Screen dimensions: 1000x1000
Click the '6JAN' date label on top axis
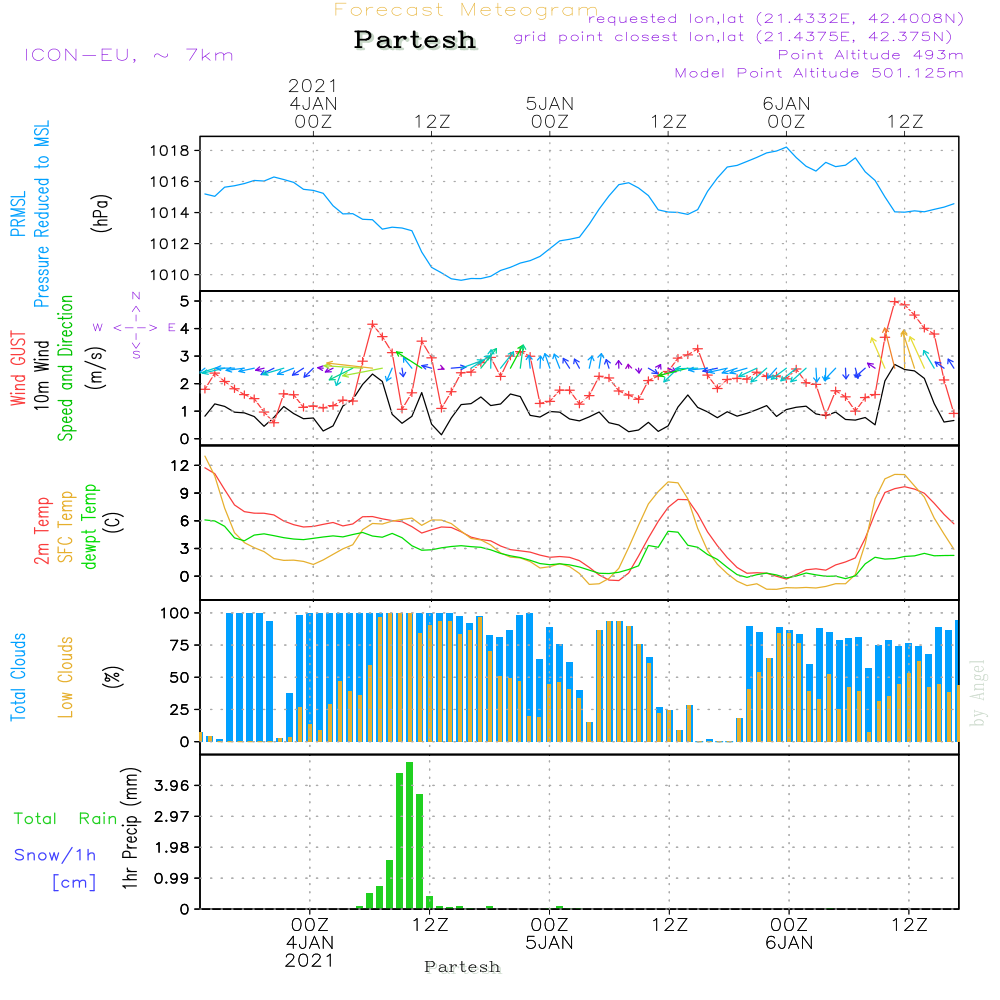tap(786, 103)
